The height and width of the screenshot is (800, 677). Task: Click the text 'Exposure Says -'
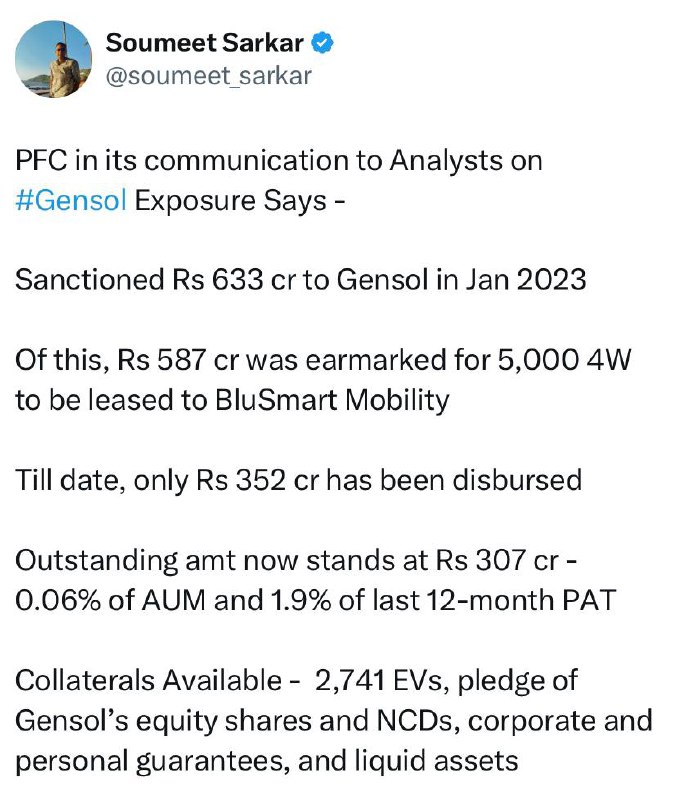point(240,201)
